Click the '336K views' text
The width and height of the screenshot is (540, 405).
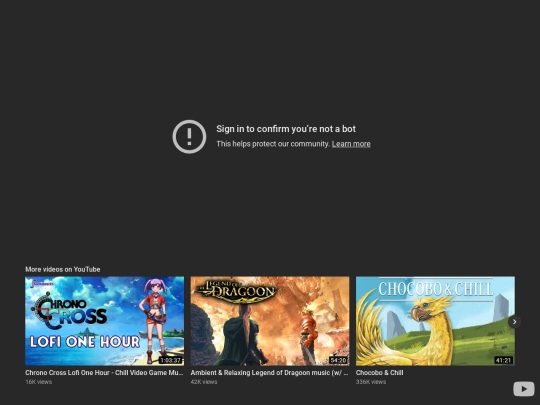point(371,382)
